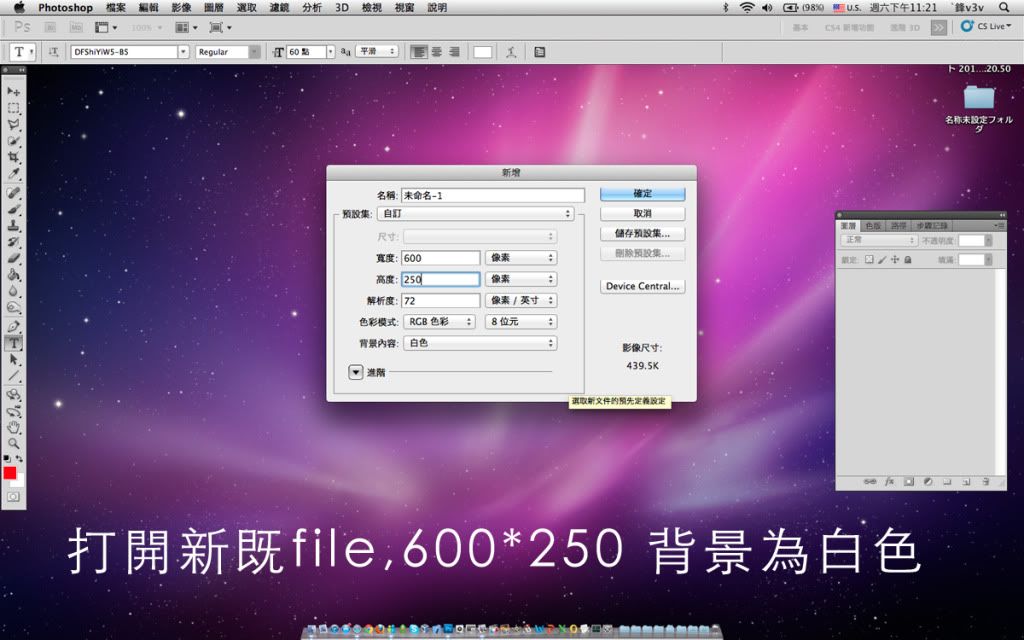
Task: Expand the 進階 advanced options triangle
Action: pos(356,372)
